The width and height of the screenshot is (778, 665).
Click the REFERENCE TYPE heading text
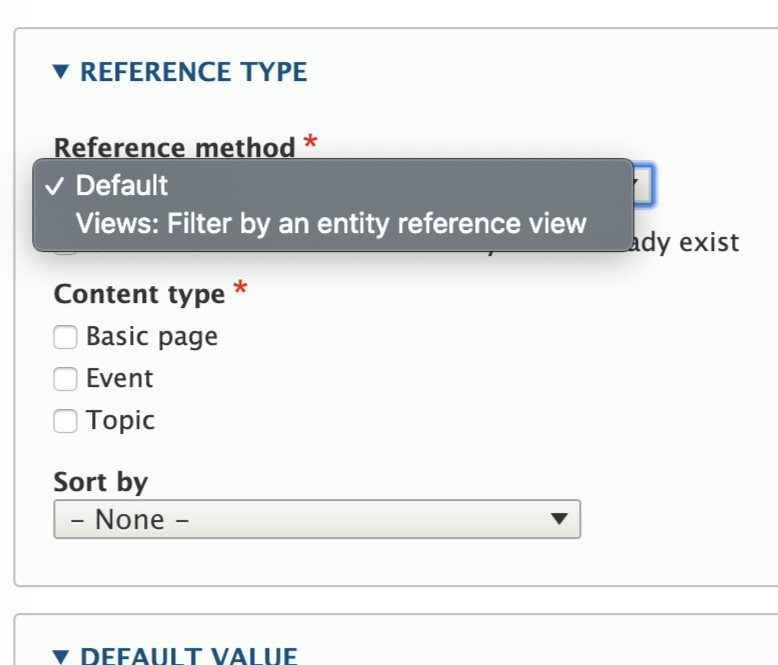point(193,72)
